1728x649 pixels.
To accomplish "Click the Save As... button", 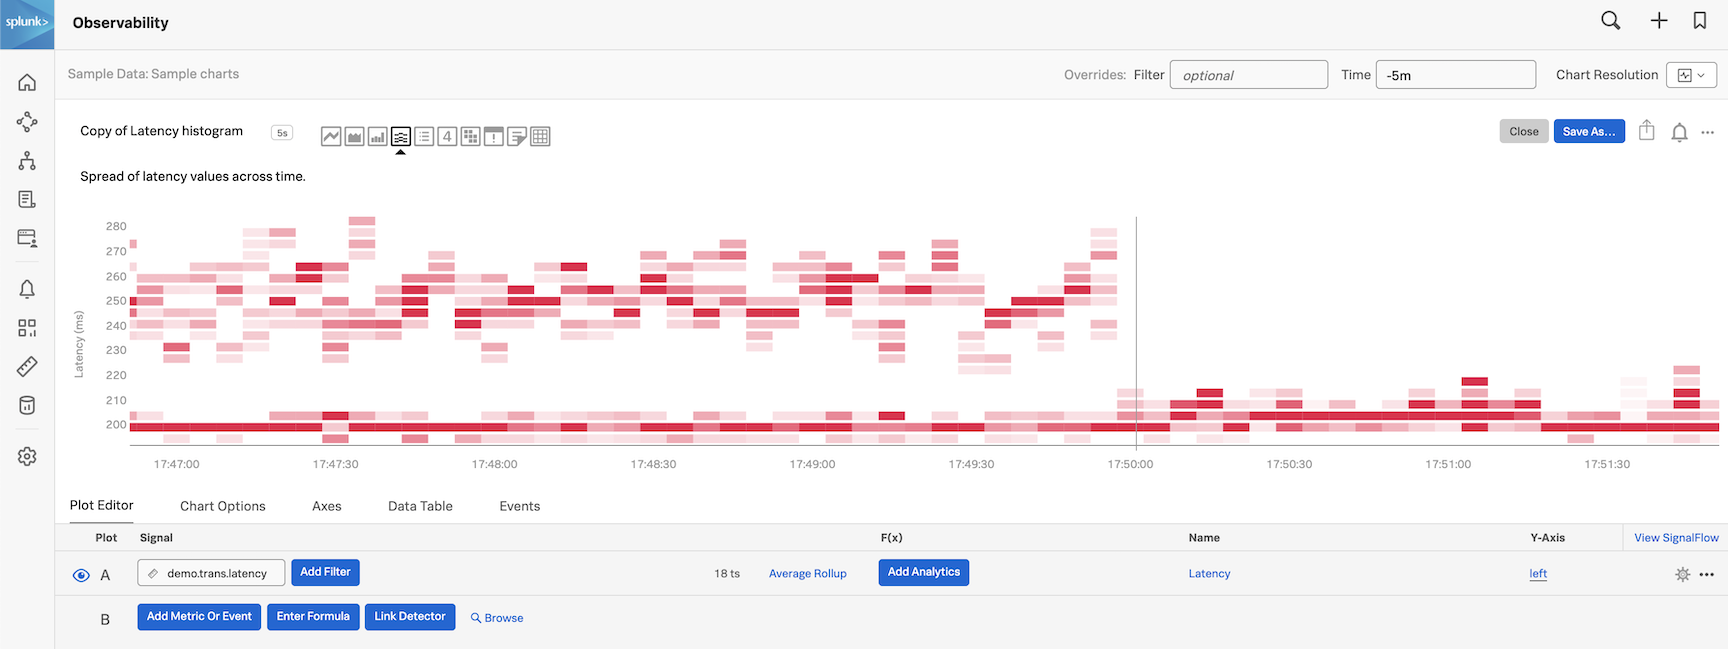I will pos(1588,131).
